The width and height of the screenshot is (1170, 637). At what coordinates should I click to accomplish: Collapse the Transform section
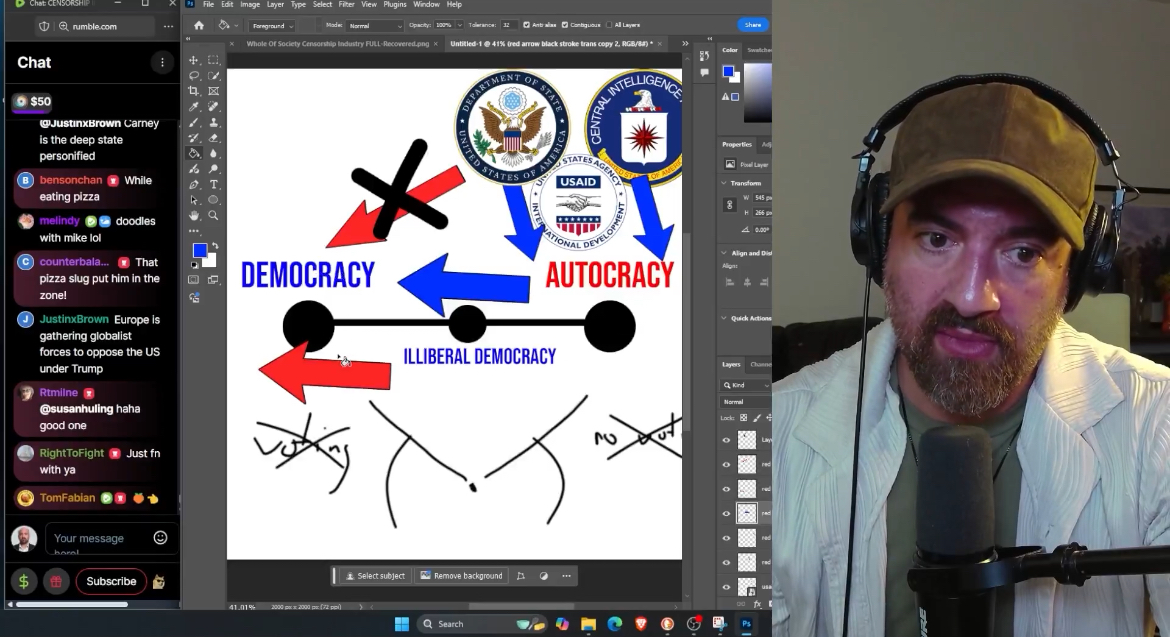coord(724,183)
